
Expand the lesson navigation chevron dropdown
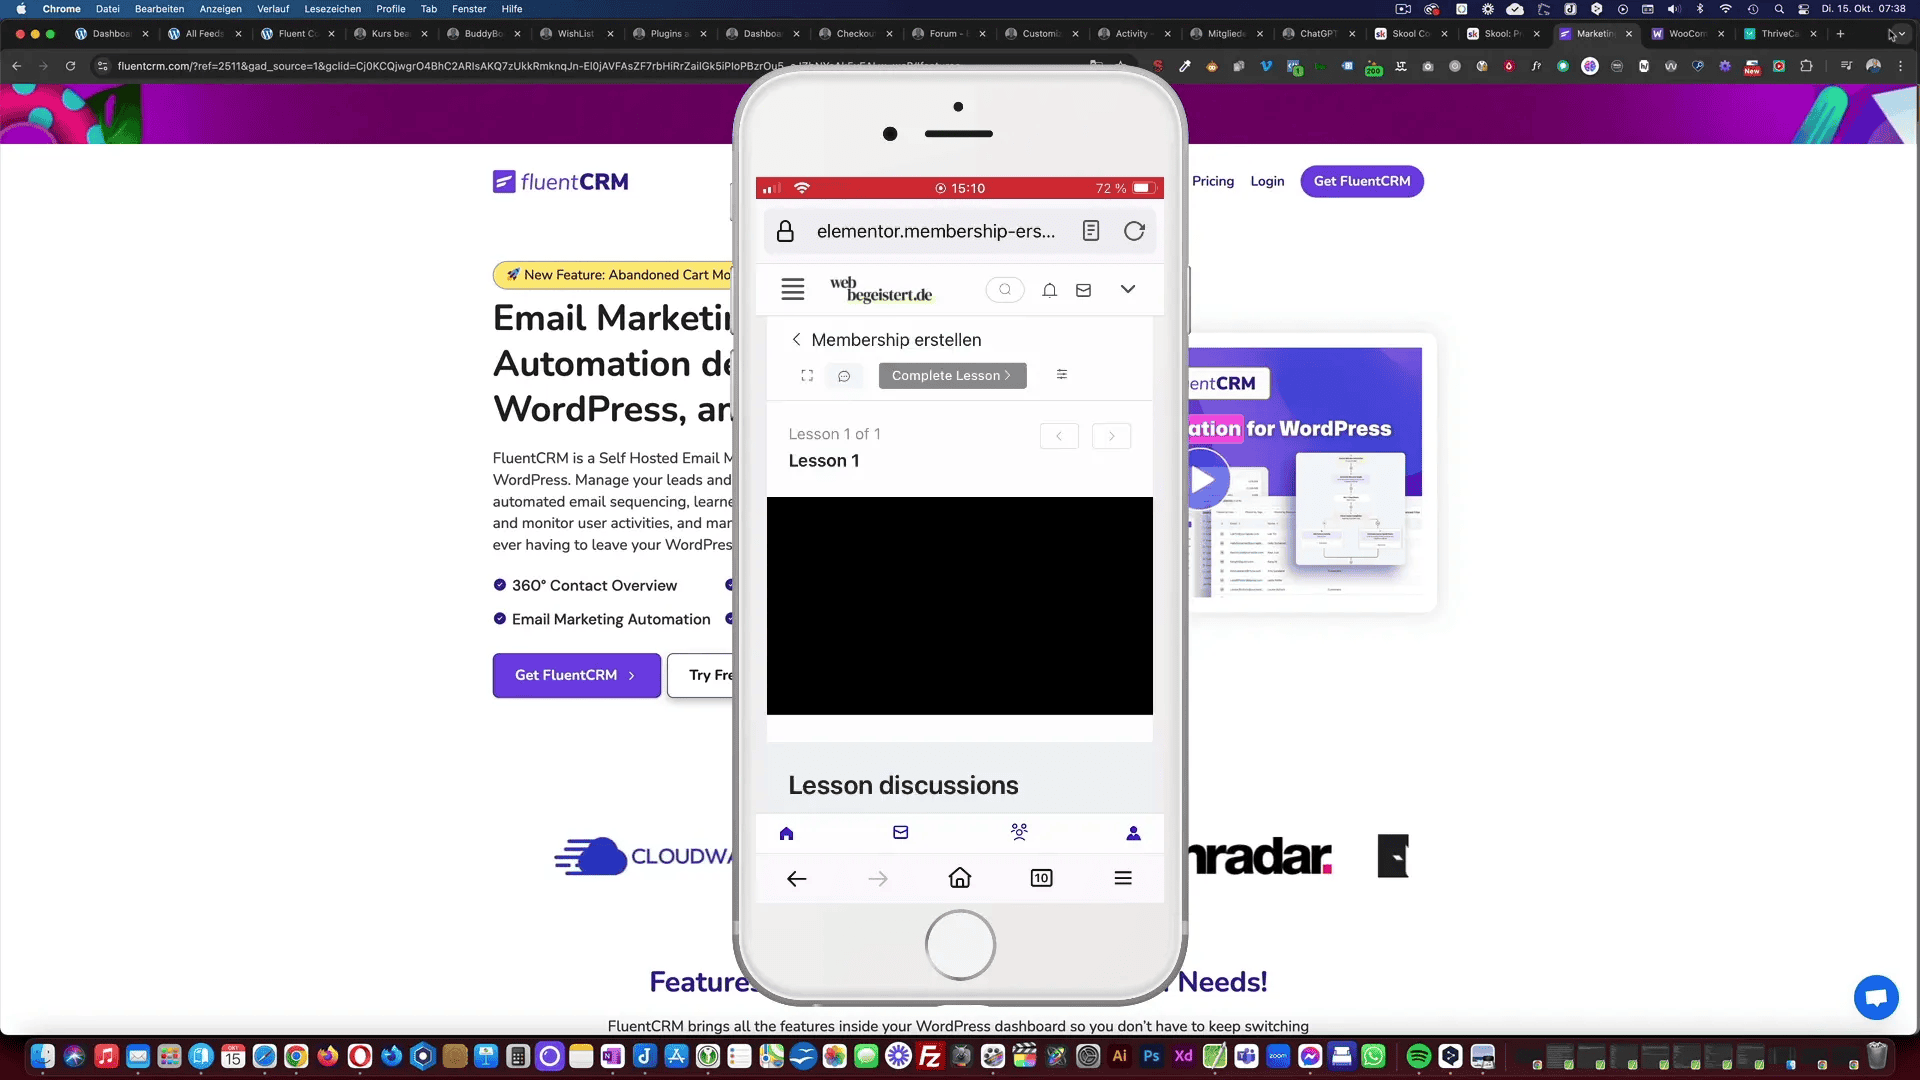point(1127,289)
